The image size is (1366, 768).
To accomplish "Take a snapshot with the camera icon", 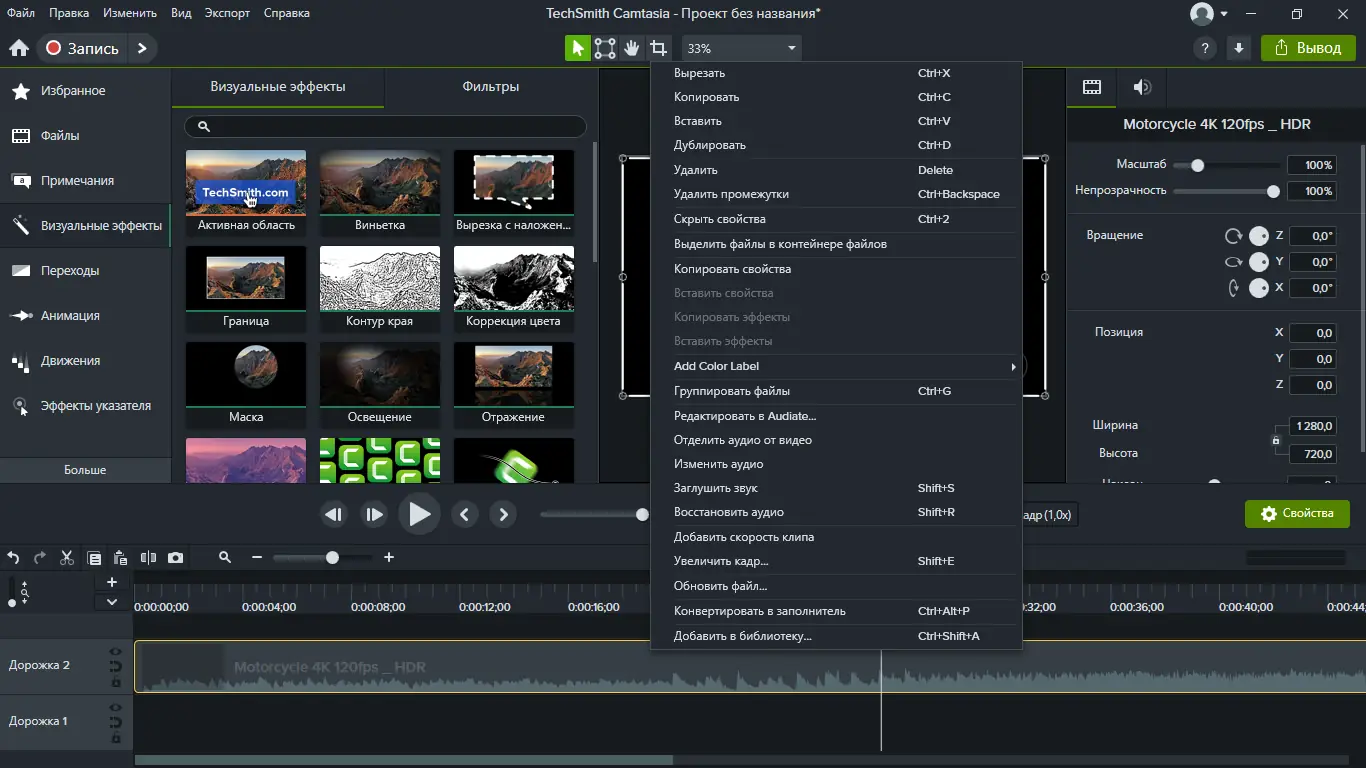I will [175, 558].
